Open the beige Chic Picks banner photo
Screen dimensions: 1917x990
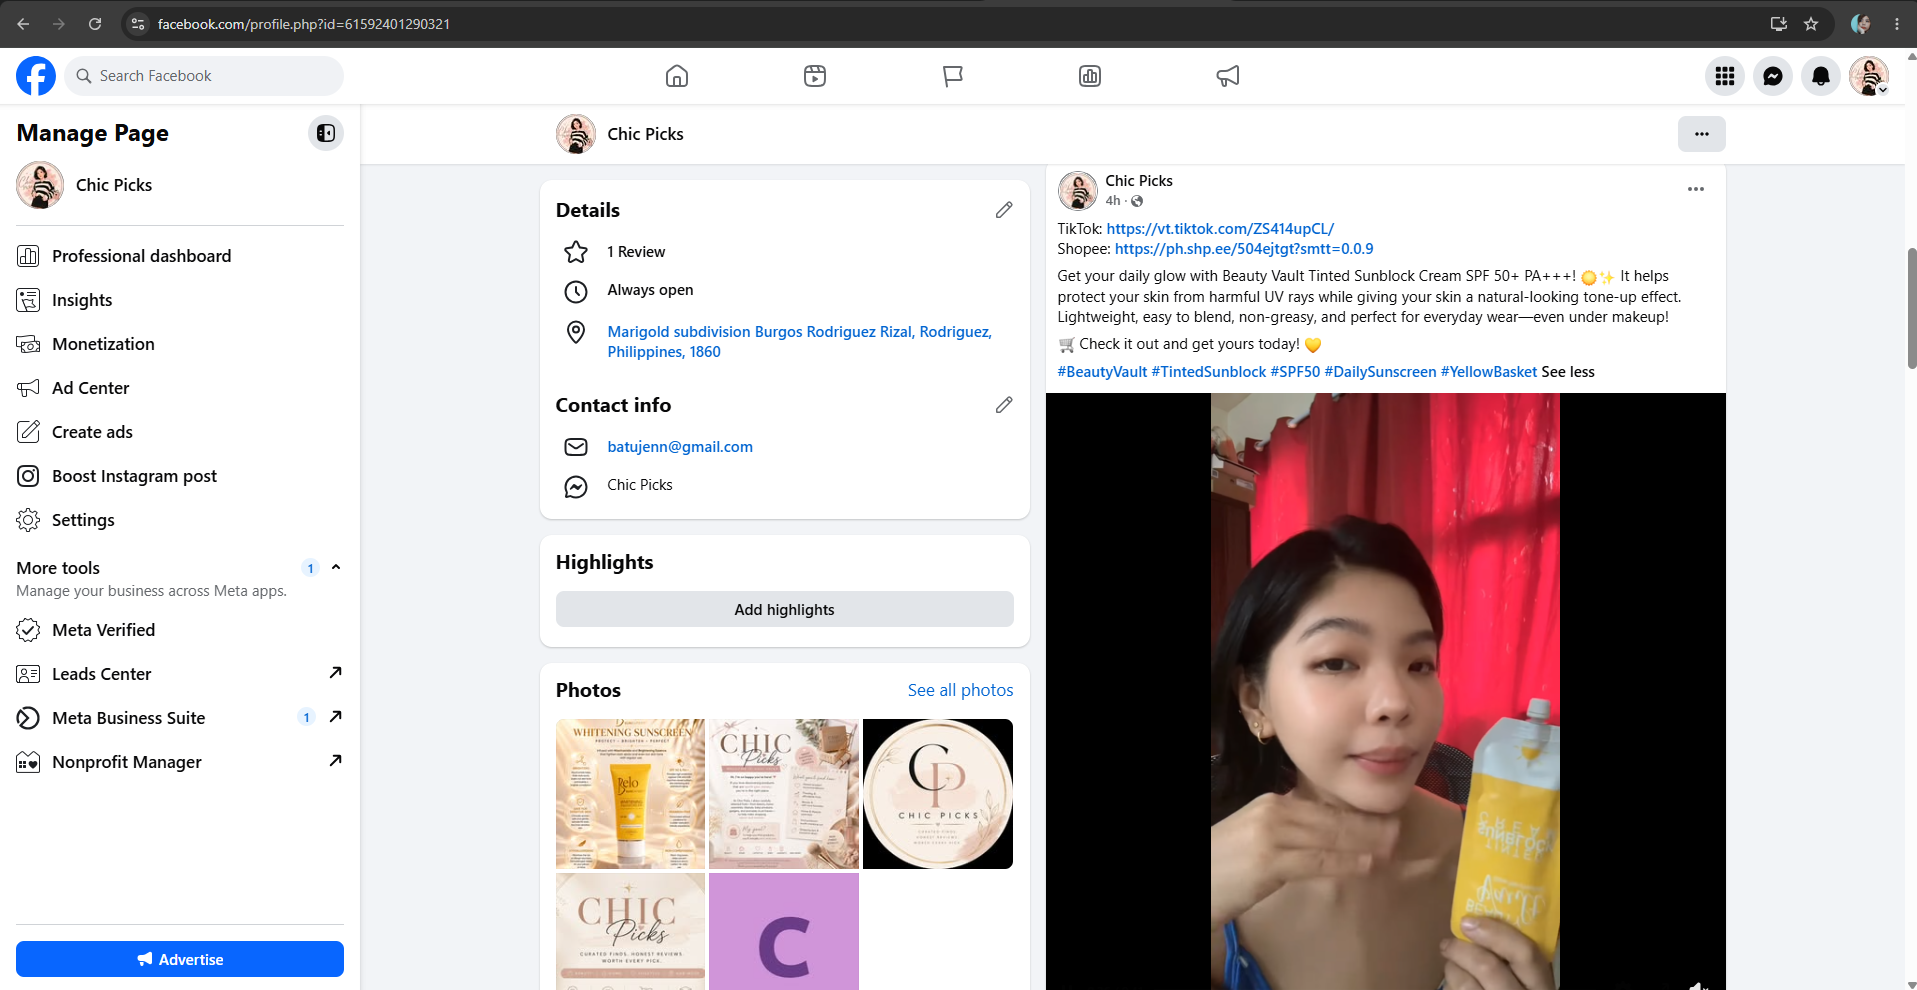point(630,931)
